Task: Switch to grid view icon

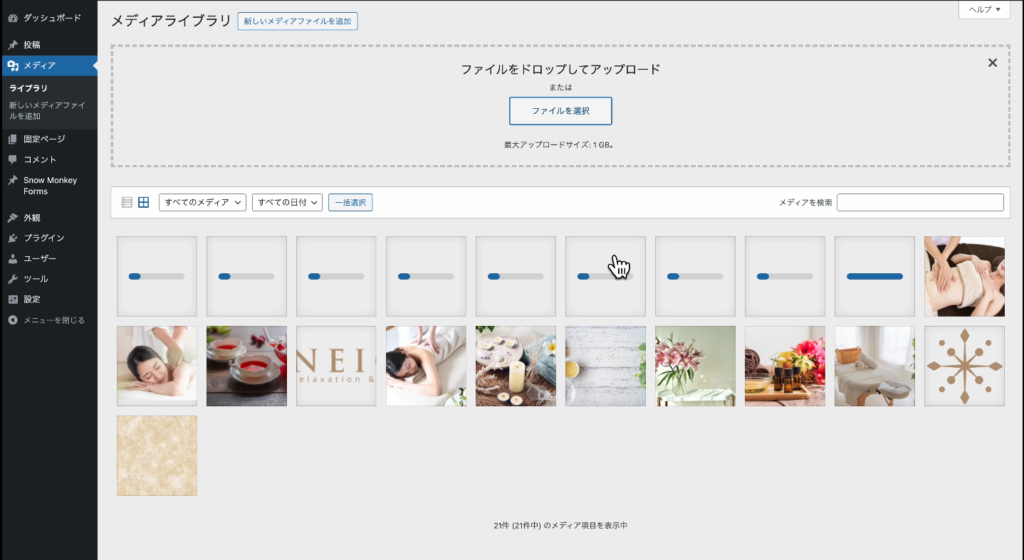Action: [144, 202]
